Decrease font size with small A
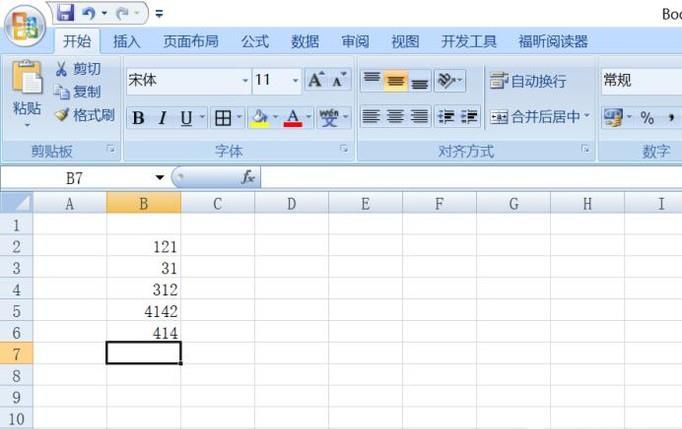Image resolution: width=682 pixels, height=429 pixels. [339, 80]
